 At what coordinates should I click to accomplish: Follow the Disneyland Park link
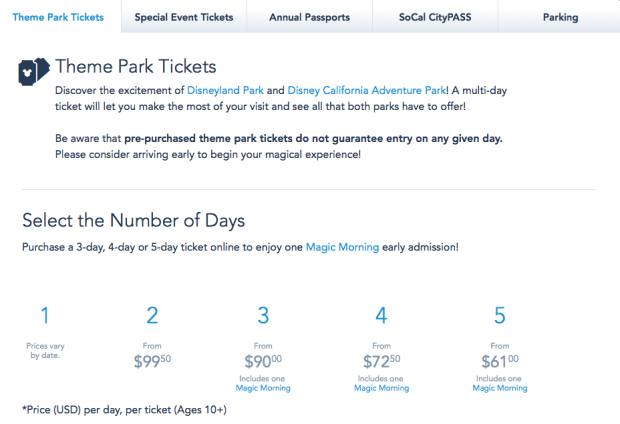coord(224,91)
